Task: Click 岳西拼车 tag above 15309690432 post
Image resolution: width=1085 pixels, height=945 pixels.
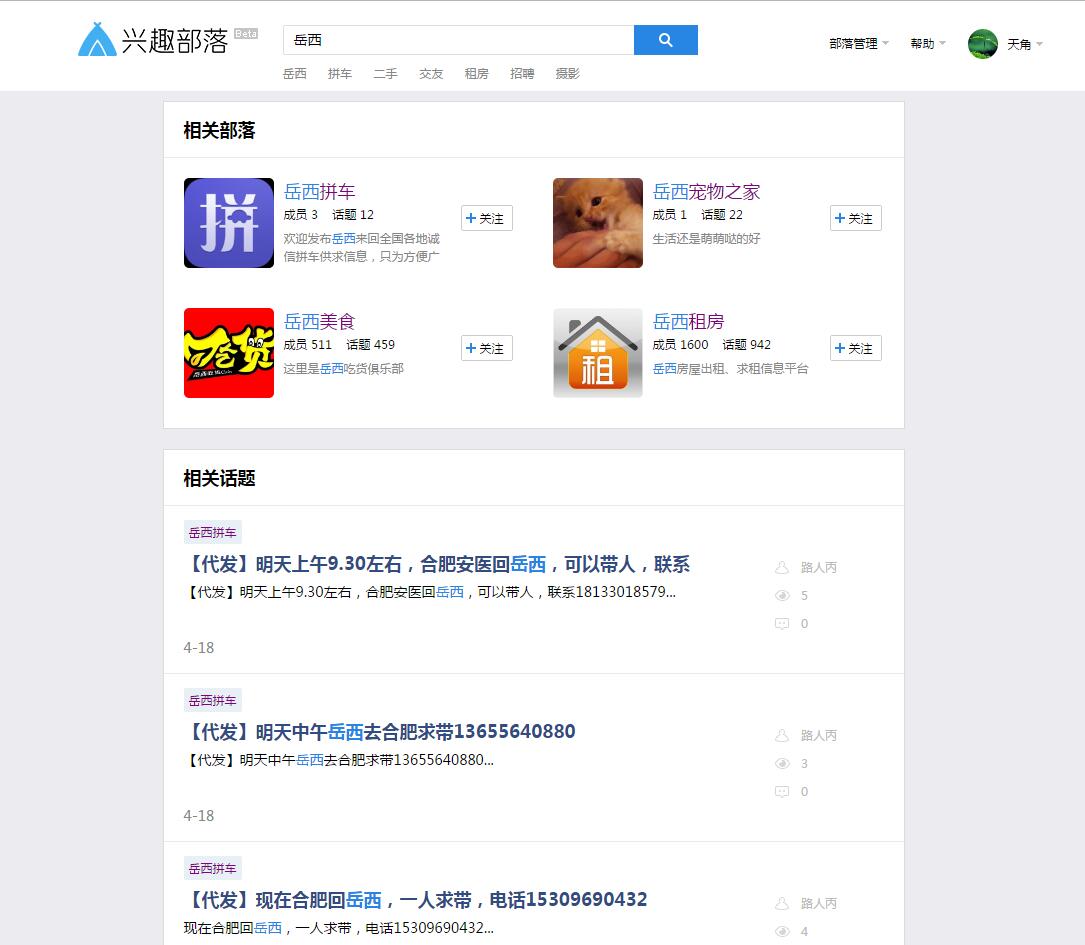Action: (x=212, y=869)
